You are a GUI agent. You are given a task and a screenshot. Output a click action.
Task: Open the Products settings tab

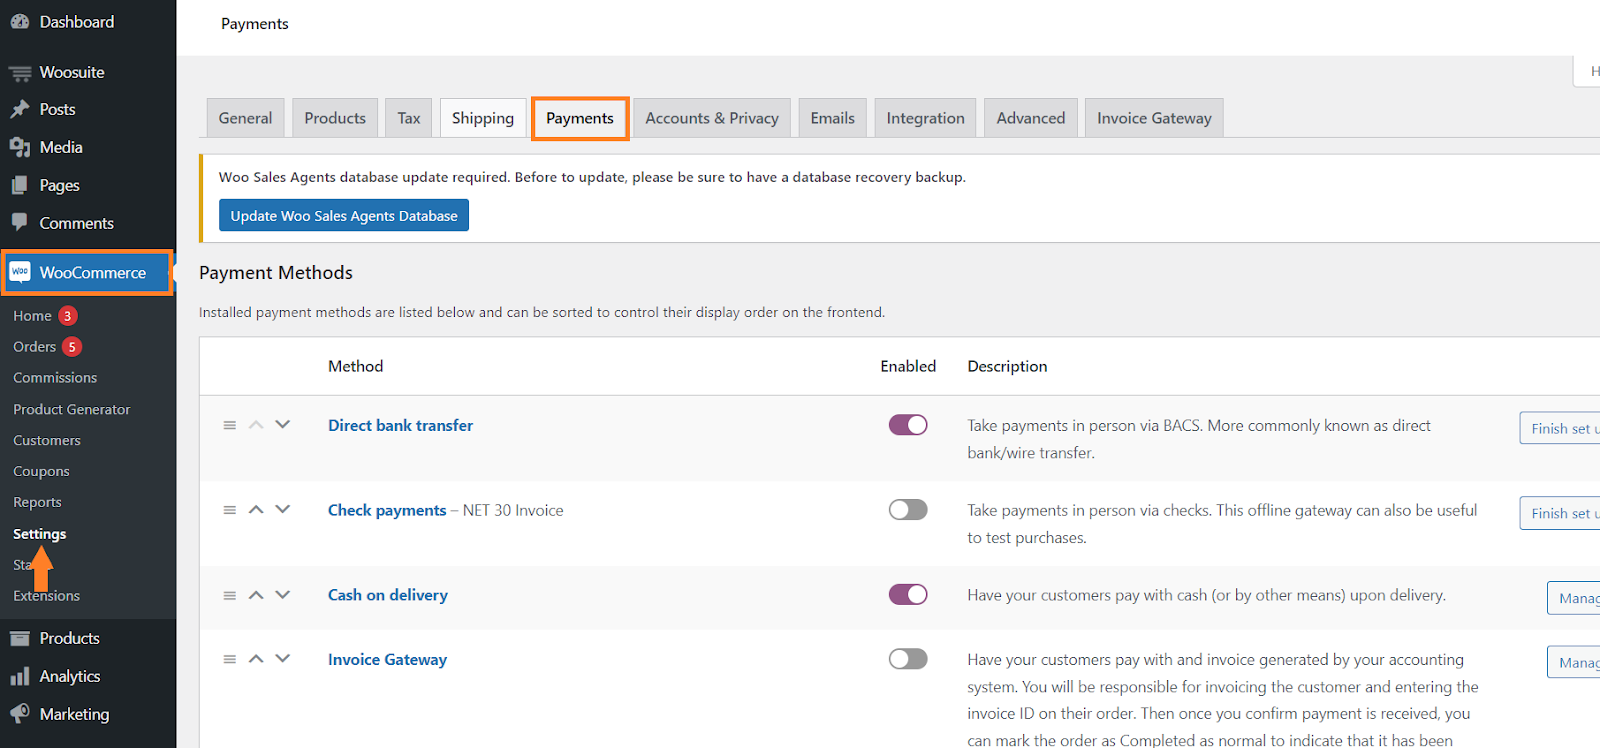(x=335, y=118)
